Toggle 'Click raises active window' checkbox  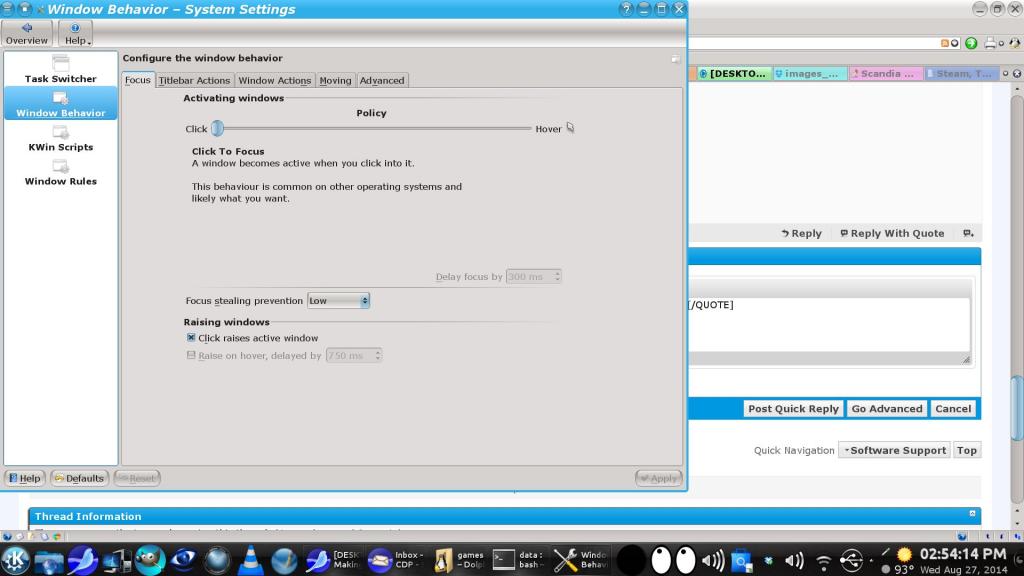[192, 338]
